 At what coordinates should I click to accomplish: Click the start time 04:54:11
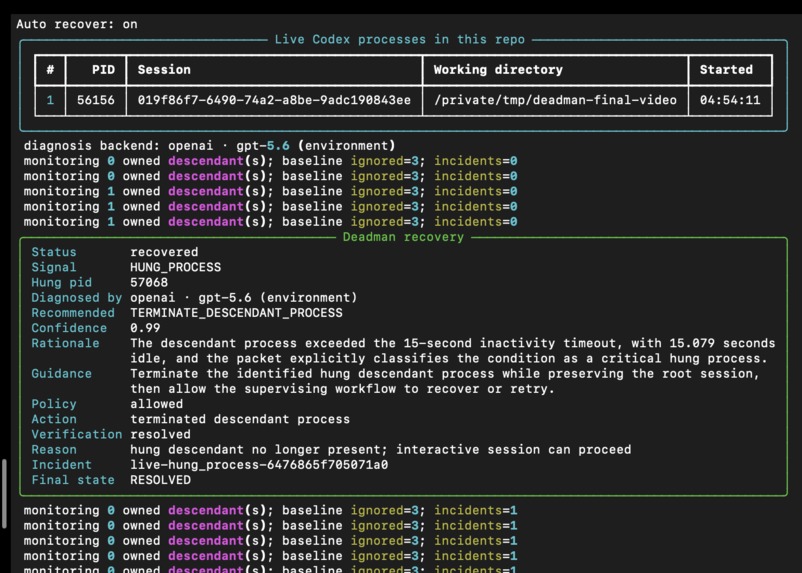click(730, 100)
